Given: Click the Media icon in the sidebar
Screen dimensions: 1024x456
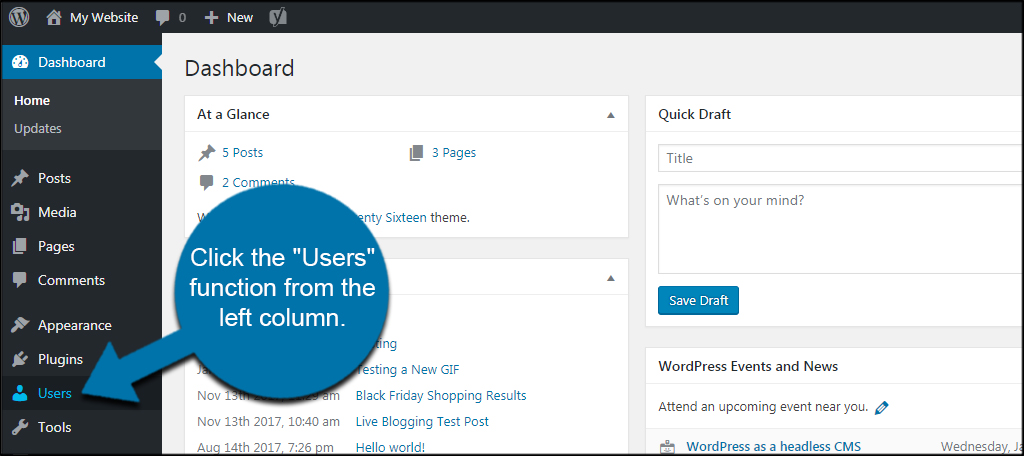Looking at the screenshot, I should (x=20, y=212).
